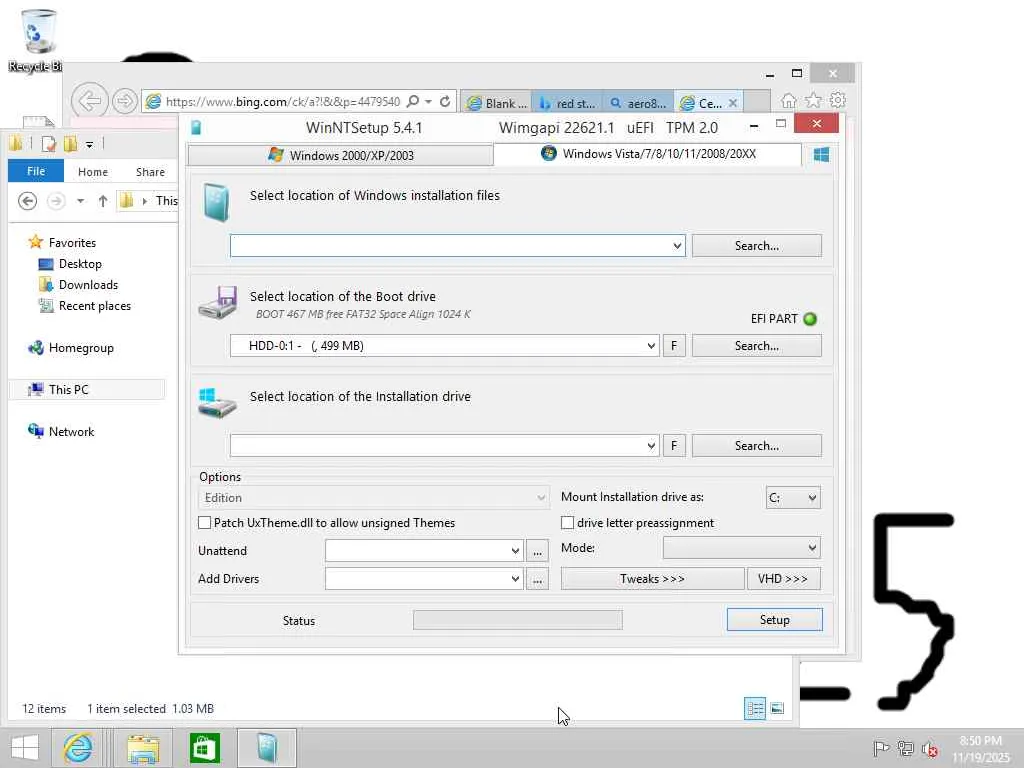Switch to the 'aero8...' browser tab
The image size is (1024, 768).
(x=638, y=103)
